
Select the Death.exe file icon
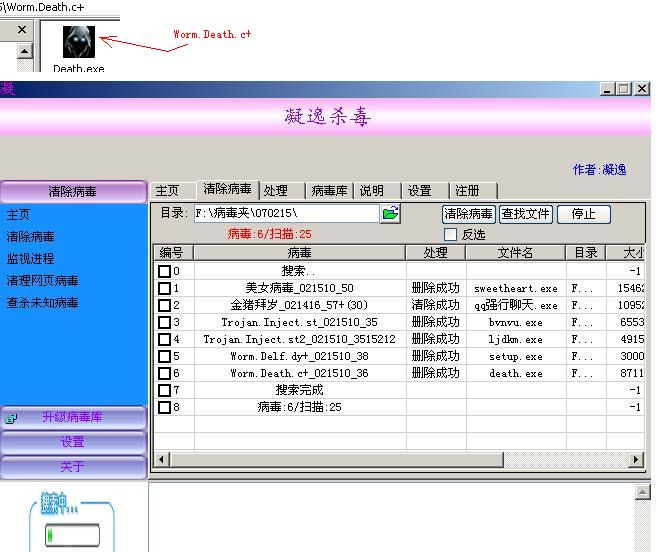[79, 42]
